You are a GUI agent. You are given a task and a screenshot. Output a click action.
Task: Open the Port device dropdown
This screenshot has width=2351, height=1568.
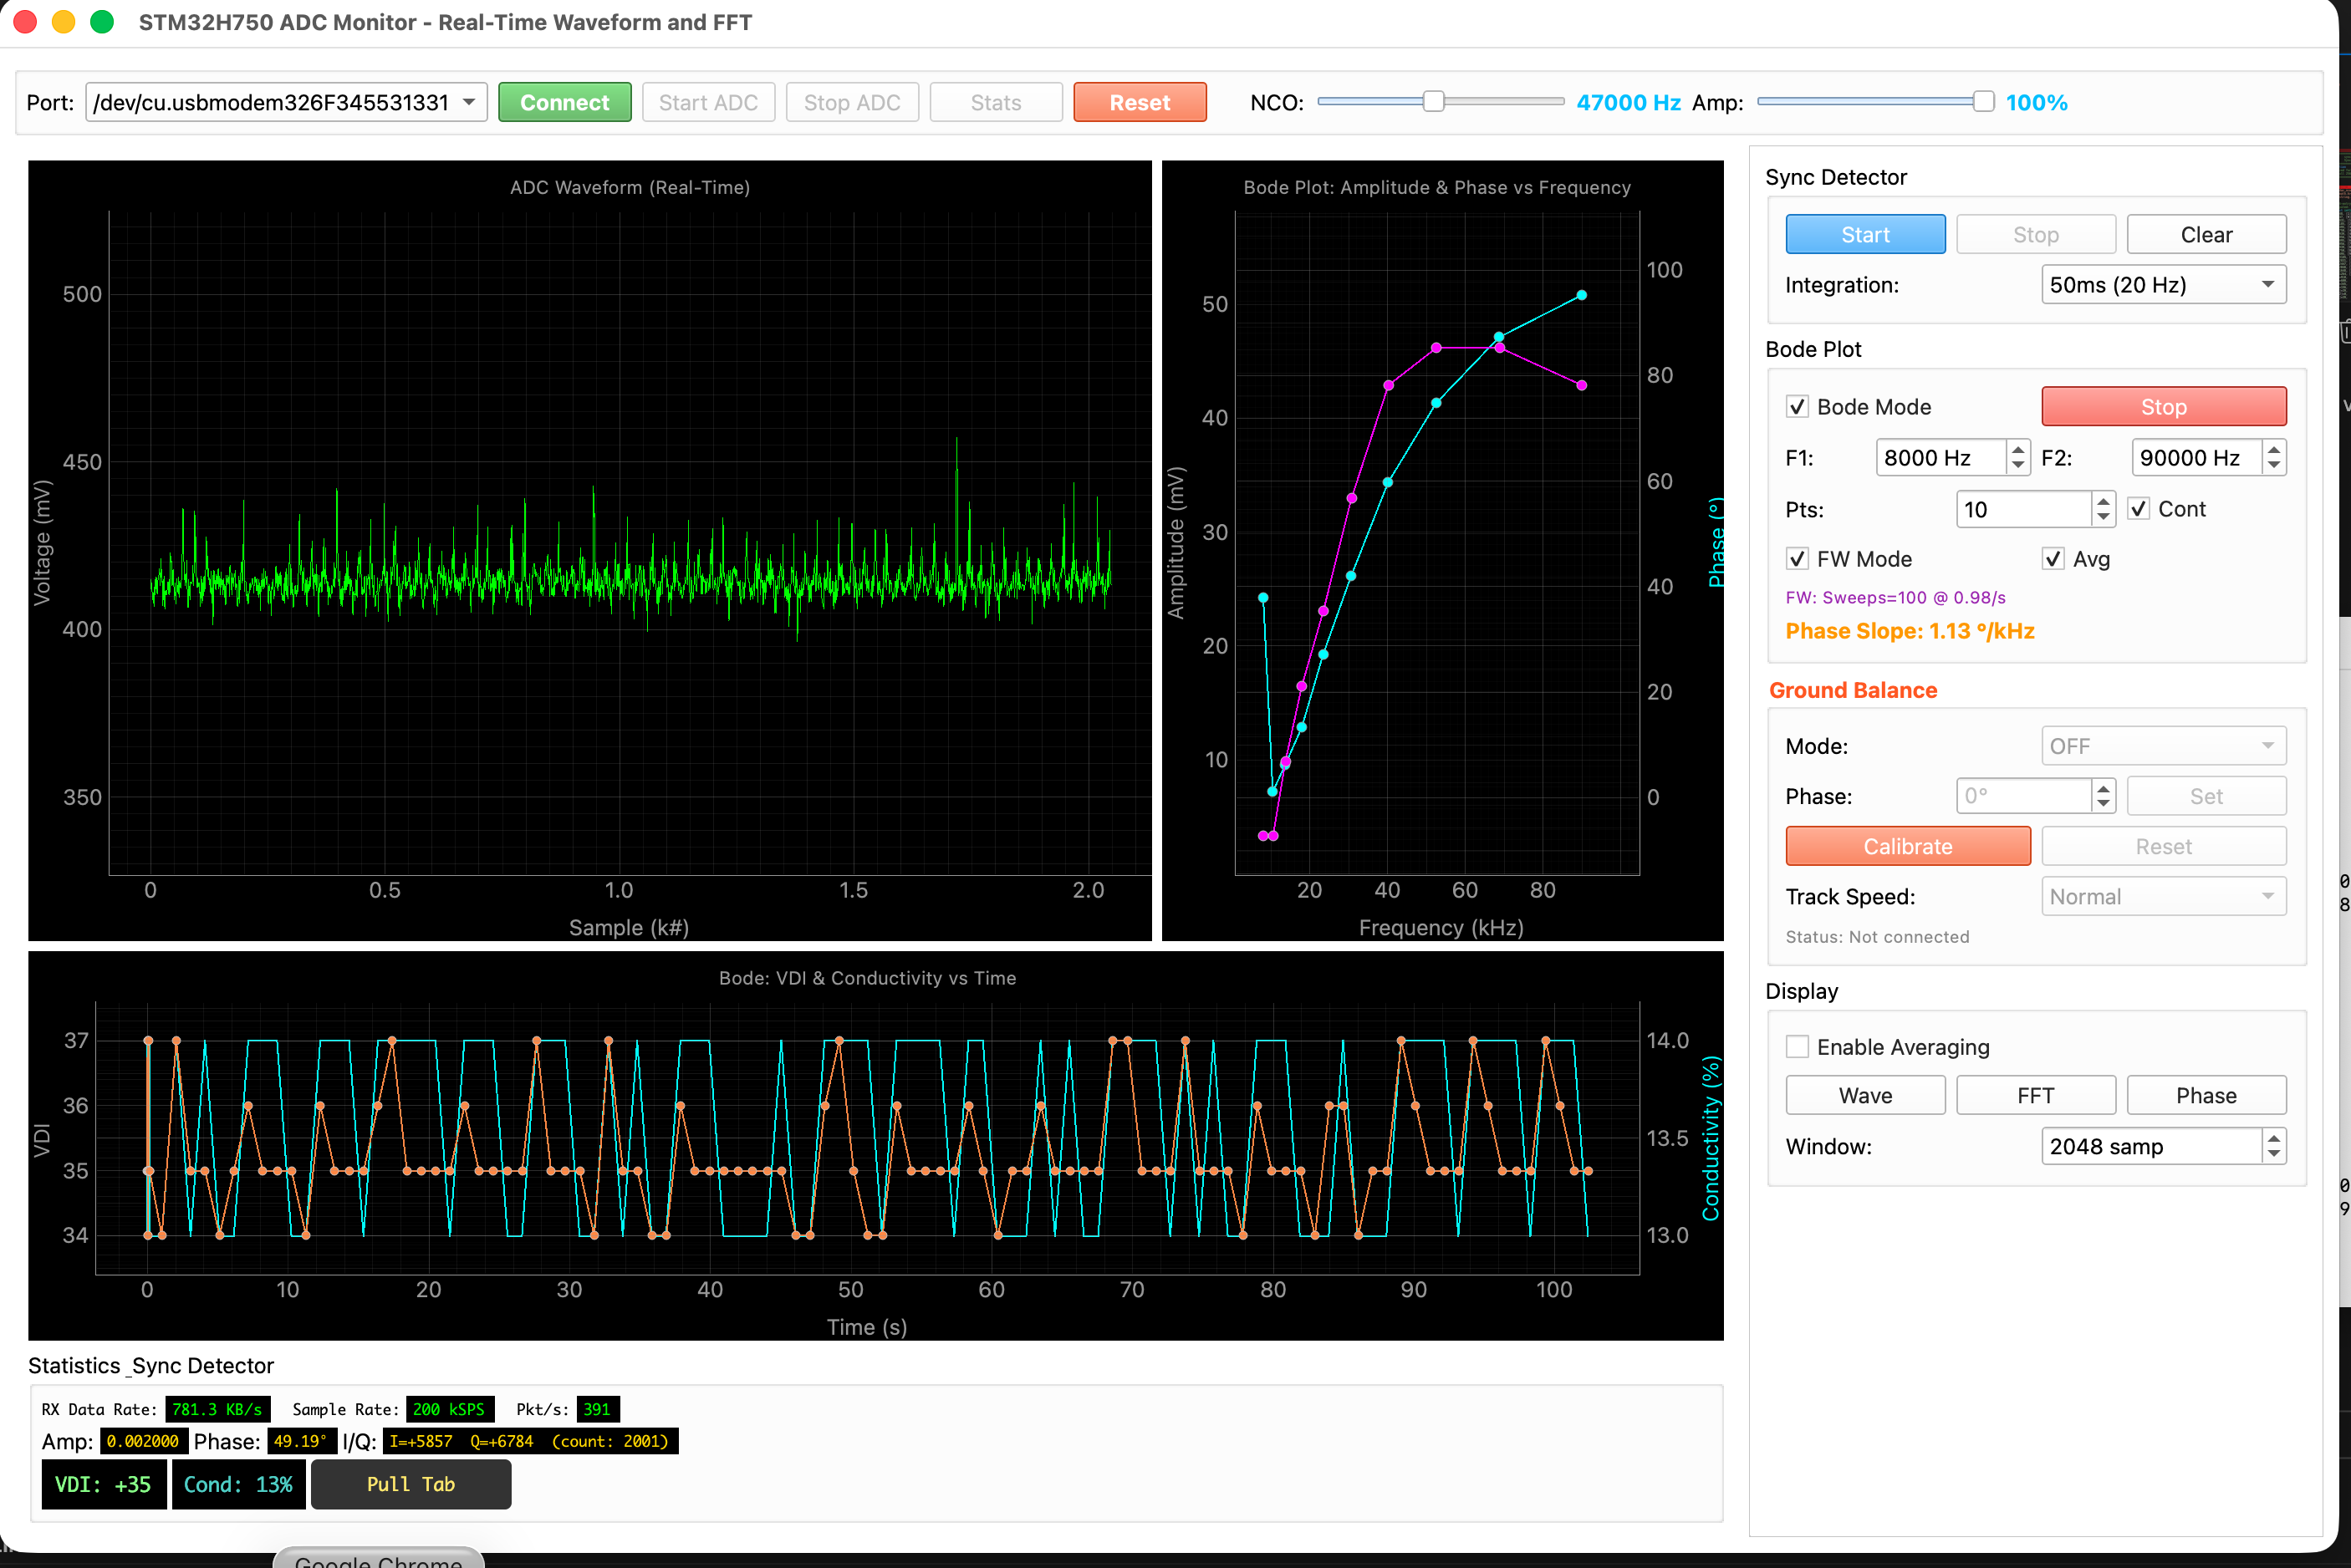click(286, 102)
